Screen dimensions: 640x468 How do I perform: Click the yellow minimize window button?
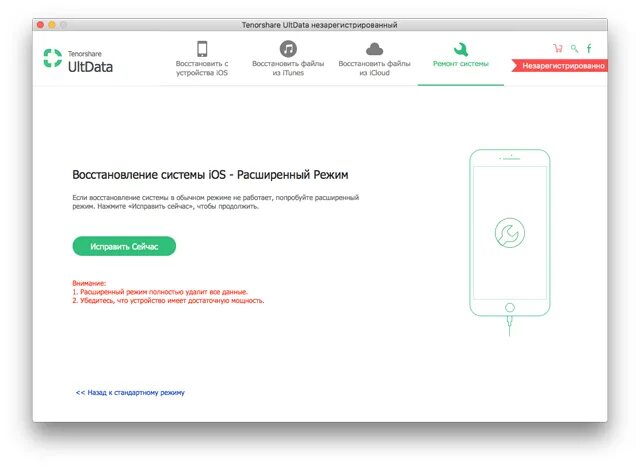coord(52,25)
